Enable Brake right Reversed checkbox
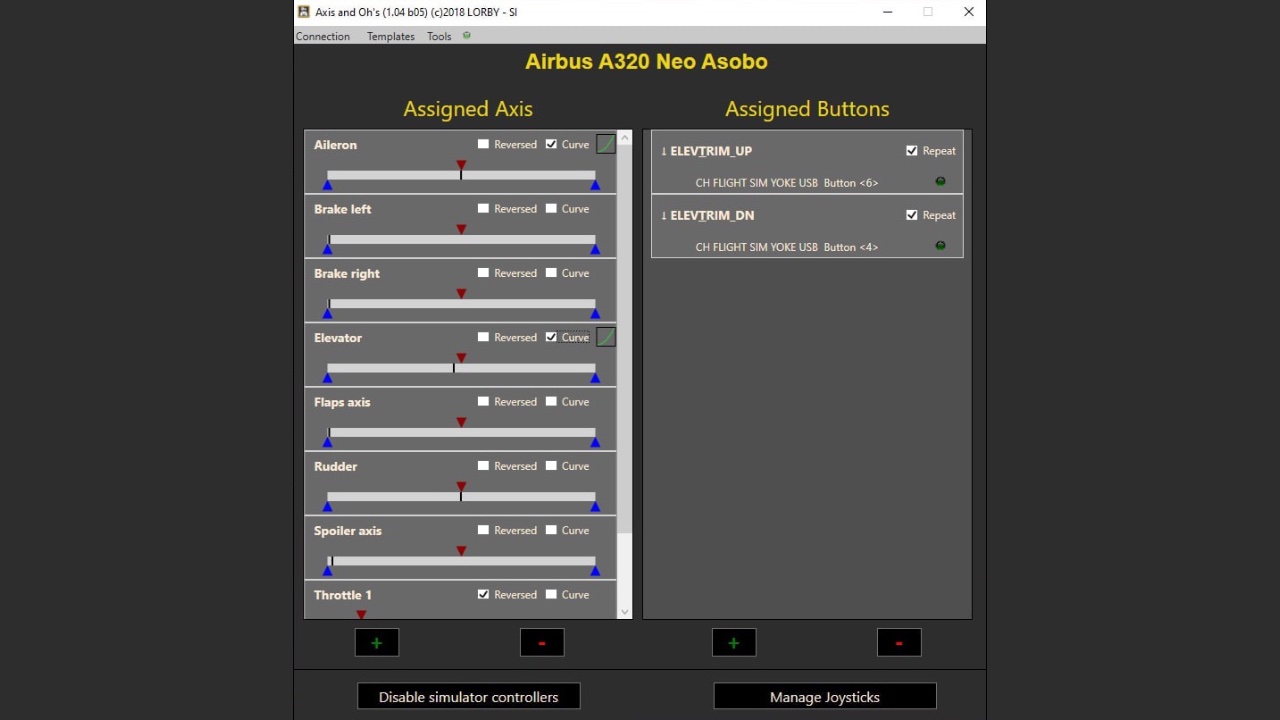 (x=484, y=273)
